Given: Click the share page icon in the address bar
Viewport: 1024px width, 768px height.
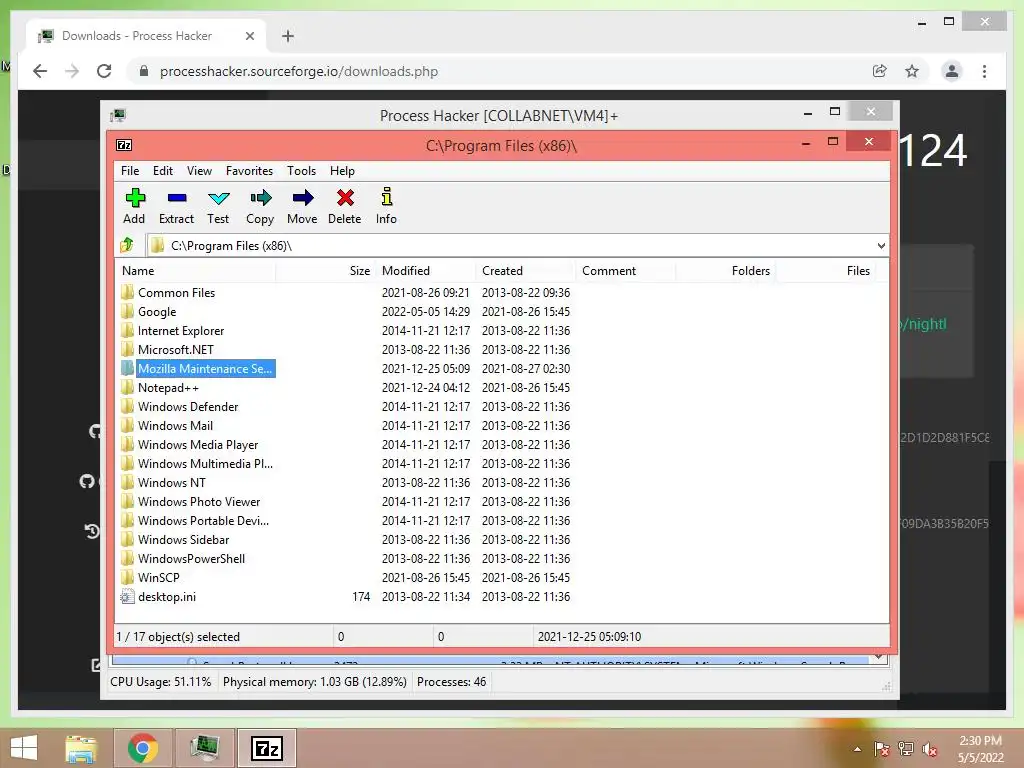Looking at the screenshot, I should [x=880, y=71].
